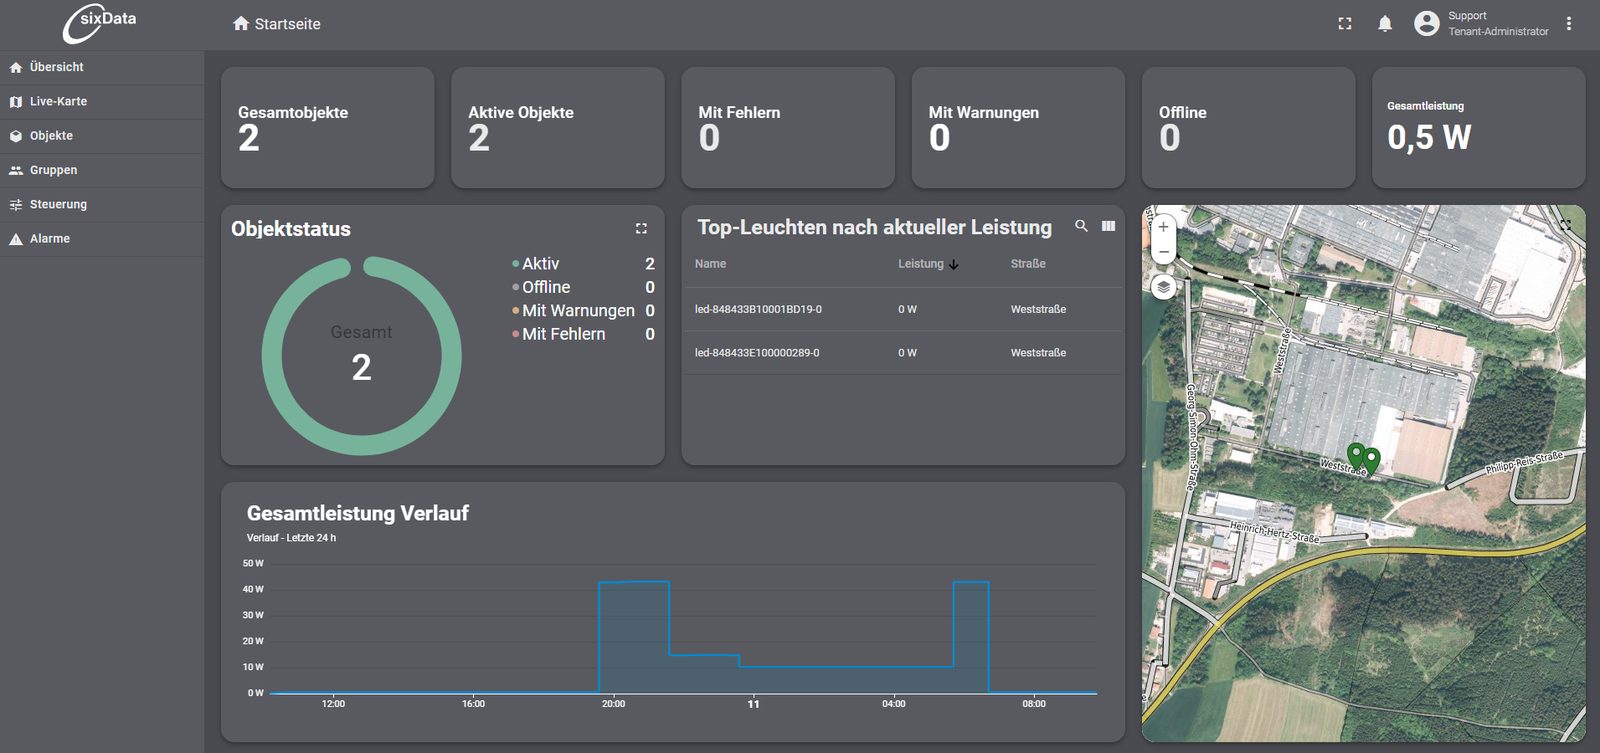Screen dimensions: 1600x753
Task: Zoom out on the map
Action: pyautogui.click(x=1163, y=251)
